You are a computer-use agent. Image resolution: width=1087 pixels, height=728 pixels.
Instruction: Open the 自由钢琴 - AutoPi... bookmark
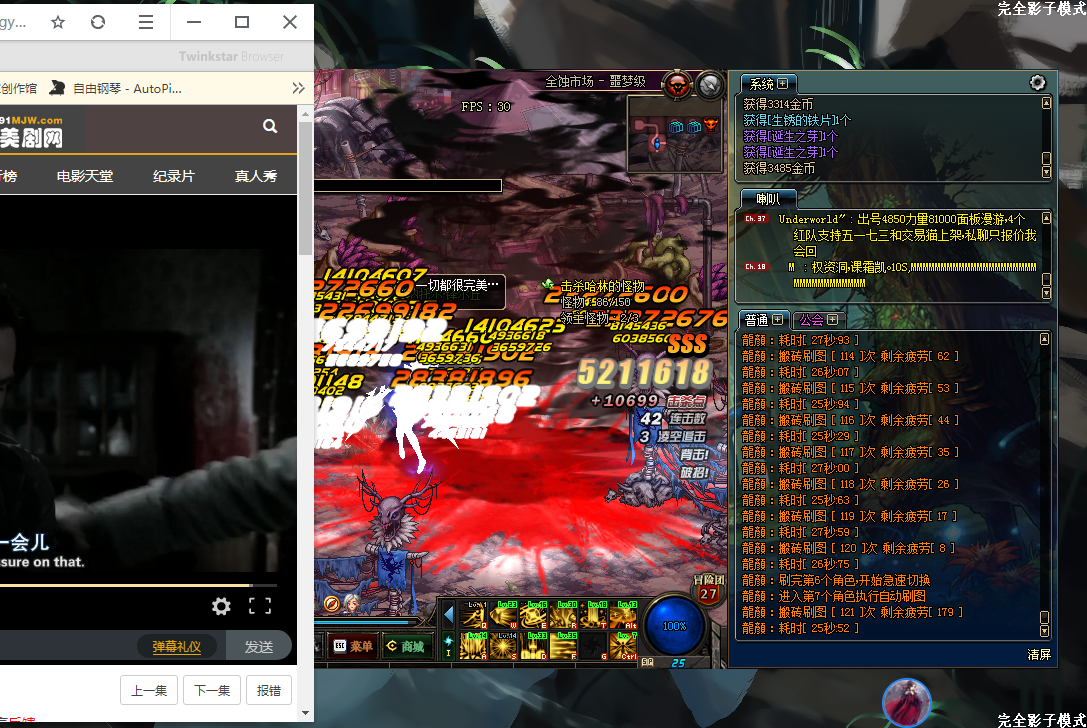[x=116, y=88]
